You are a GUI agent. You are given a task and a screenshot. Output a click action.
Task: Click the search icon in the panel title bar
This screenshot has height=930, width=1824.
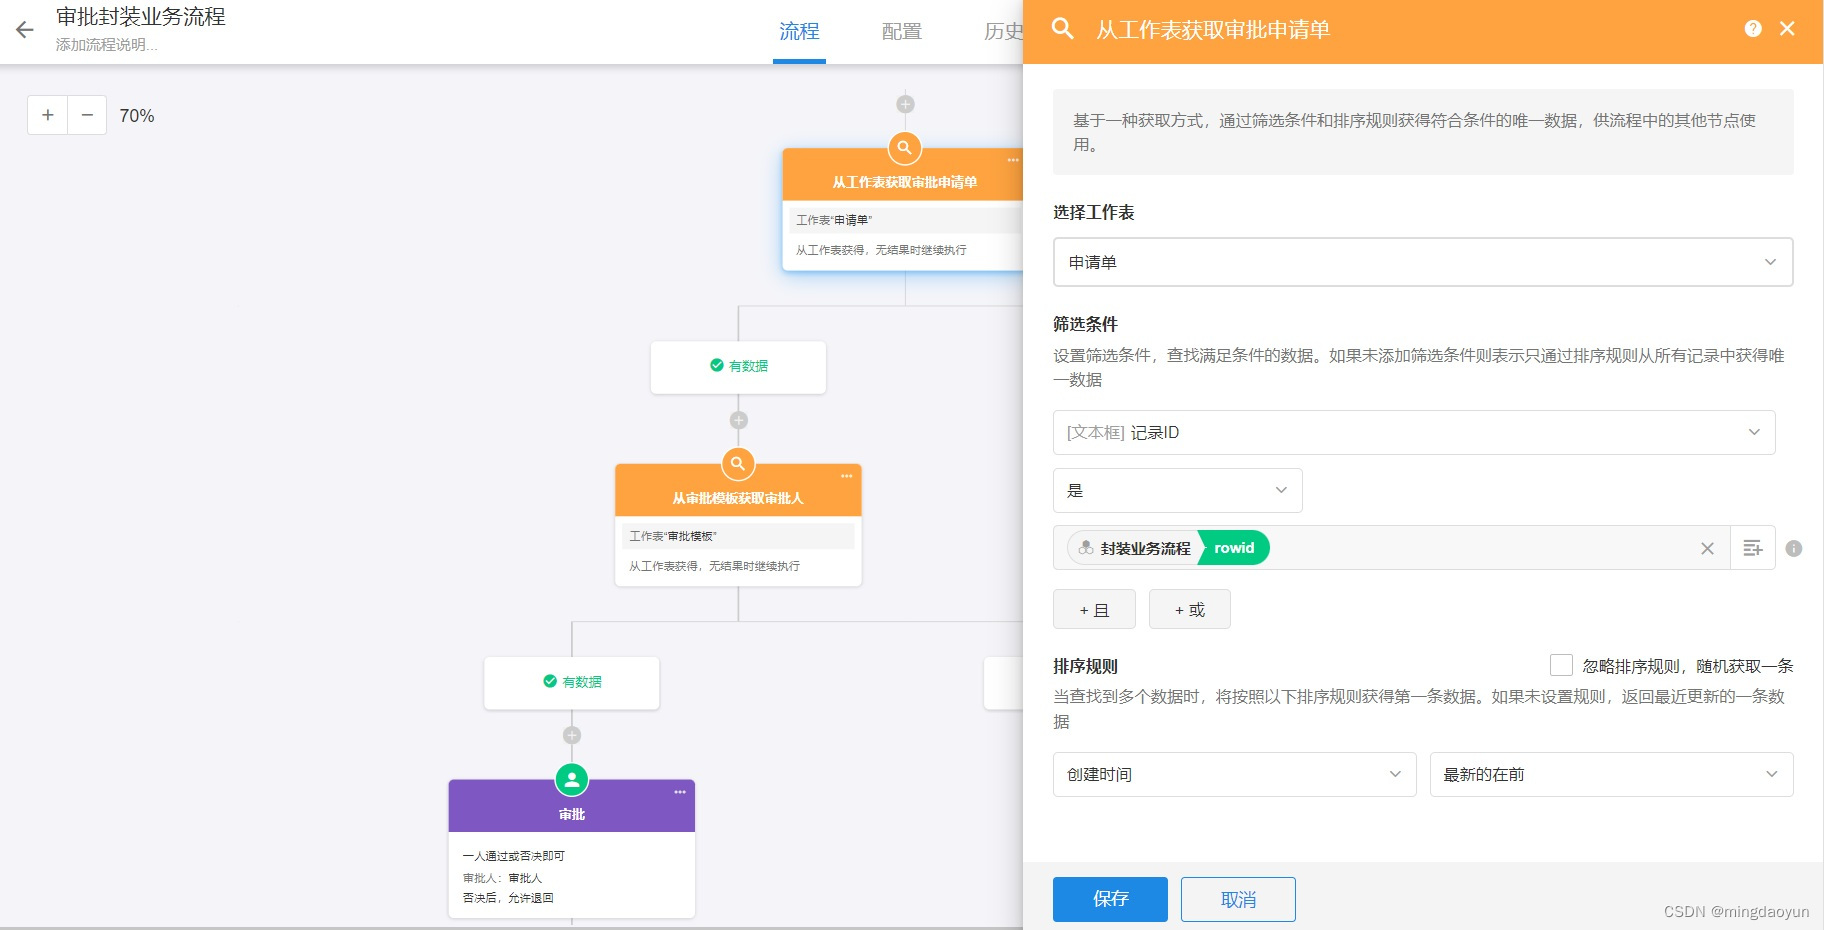(1062, 30)
